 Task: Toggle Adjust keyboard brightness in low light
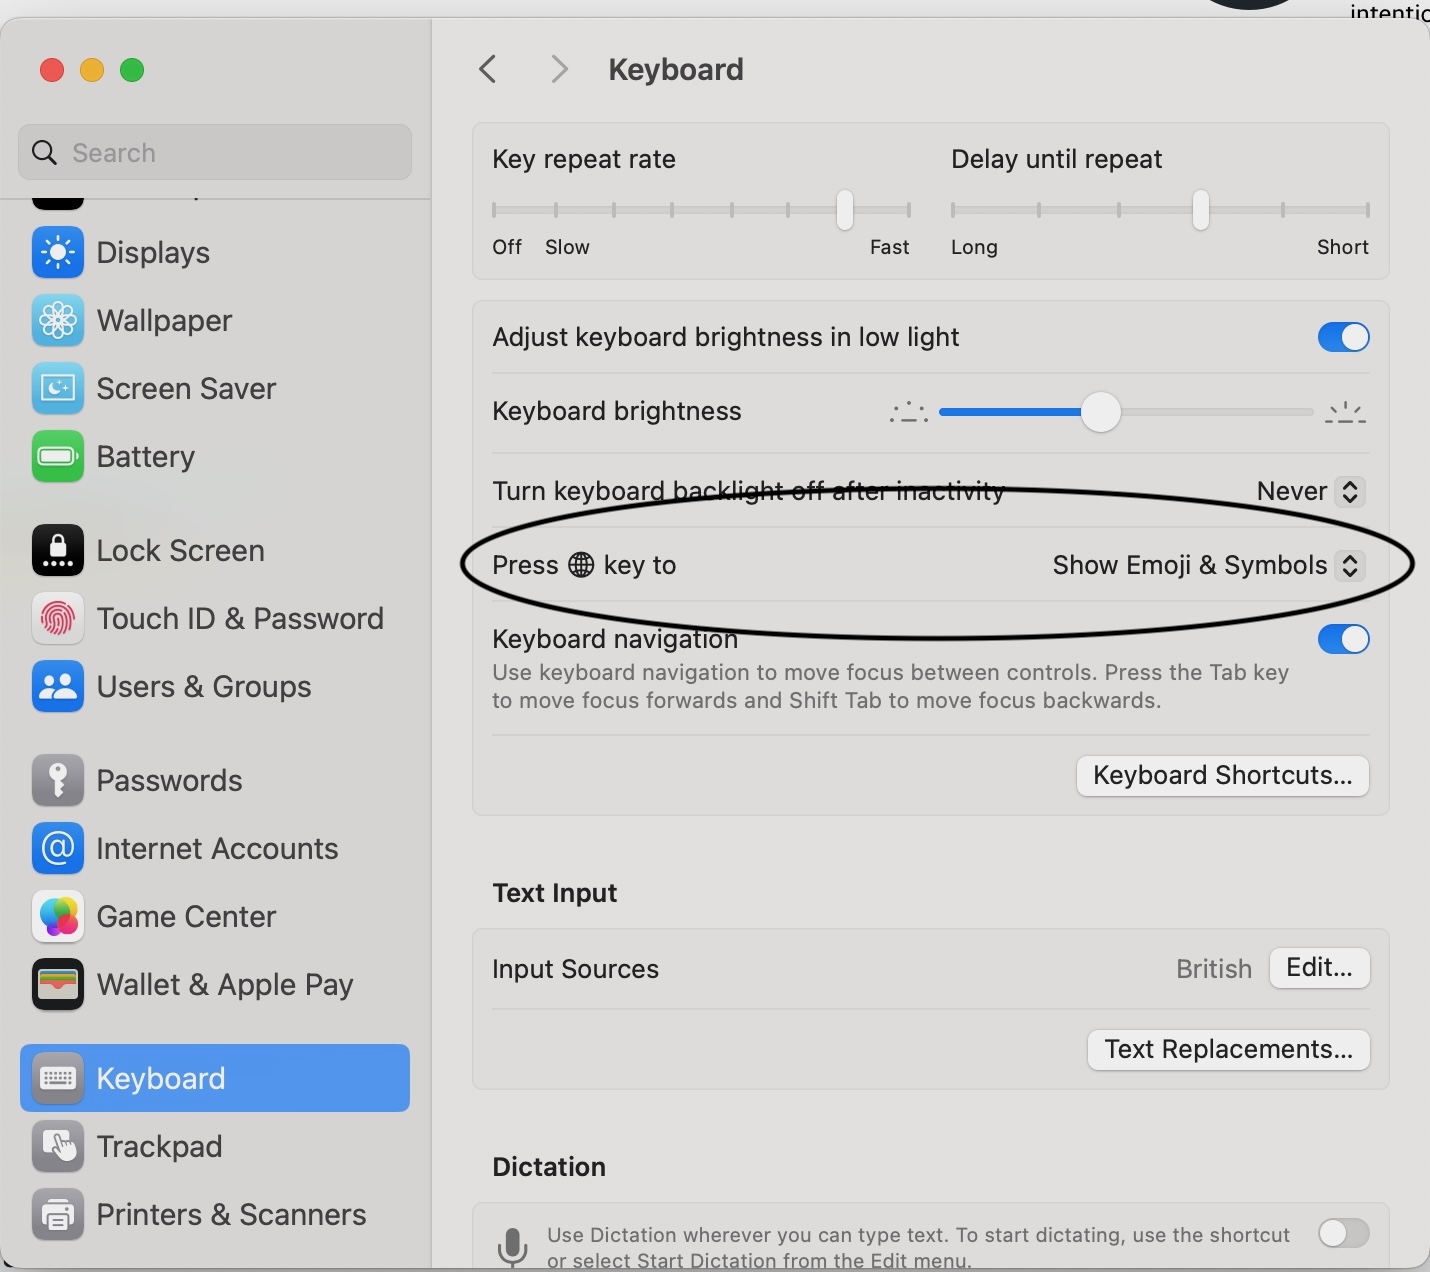click(x=1343, y=337)
